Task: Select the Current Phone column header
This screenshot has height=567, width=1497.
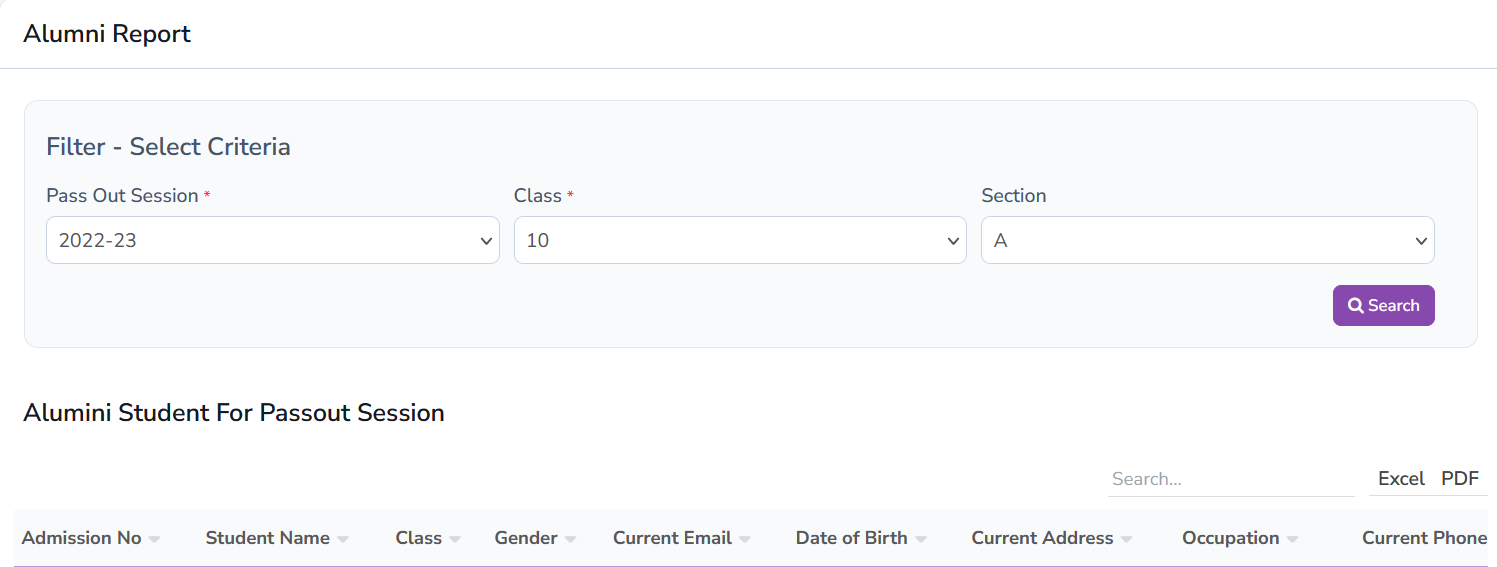Action: 1424,538
